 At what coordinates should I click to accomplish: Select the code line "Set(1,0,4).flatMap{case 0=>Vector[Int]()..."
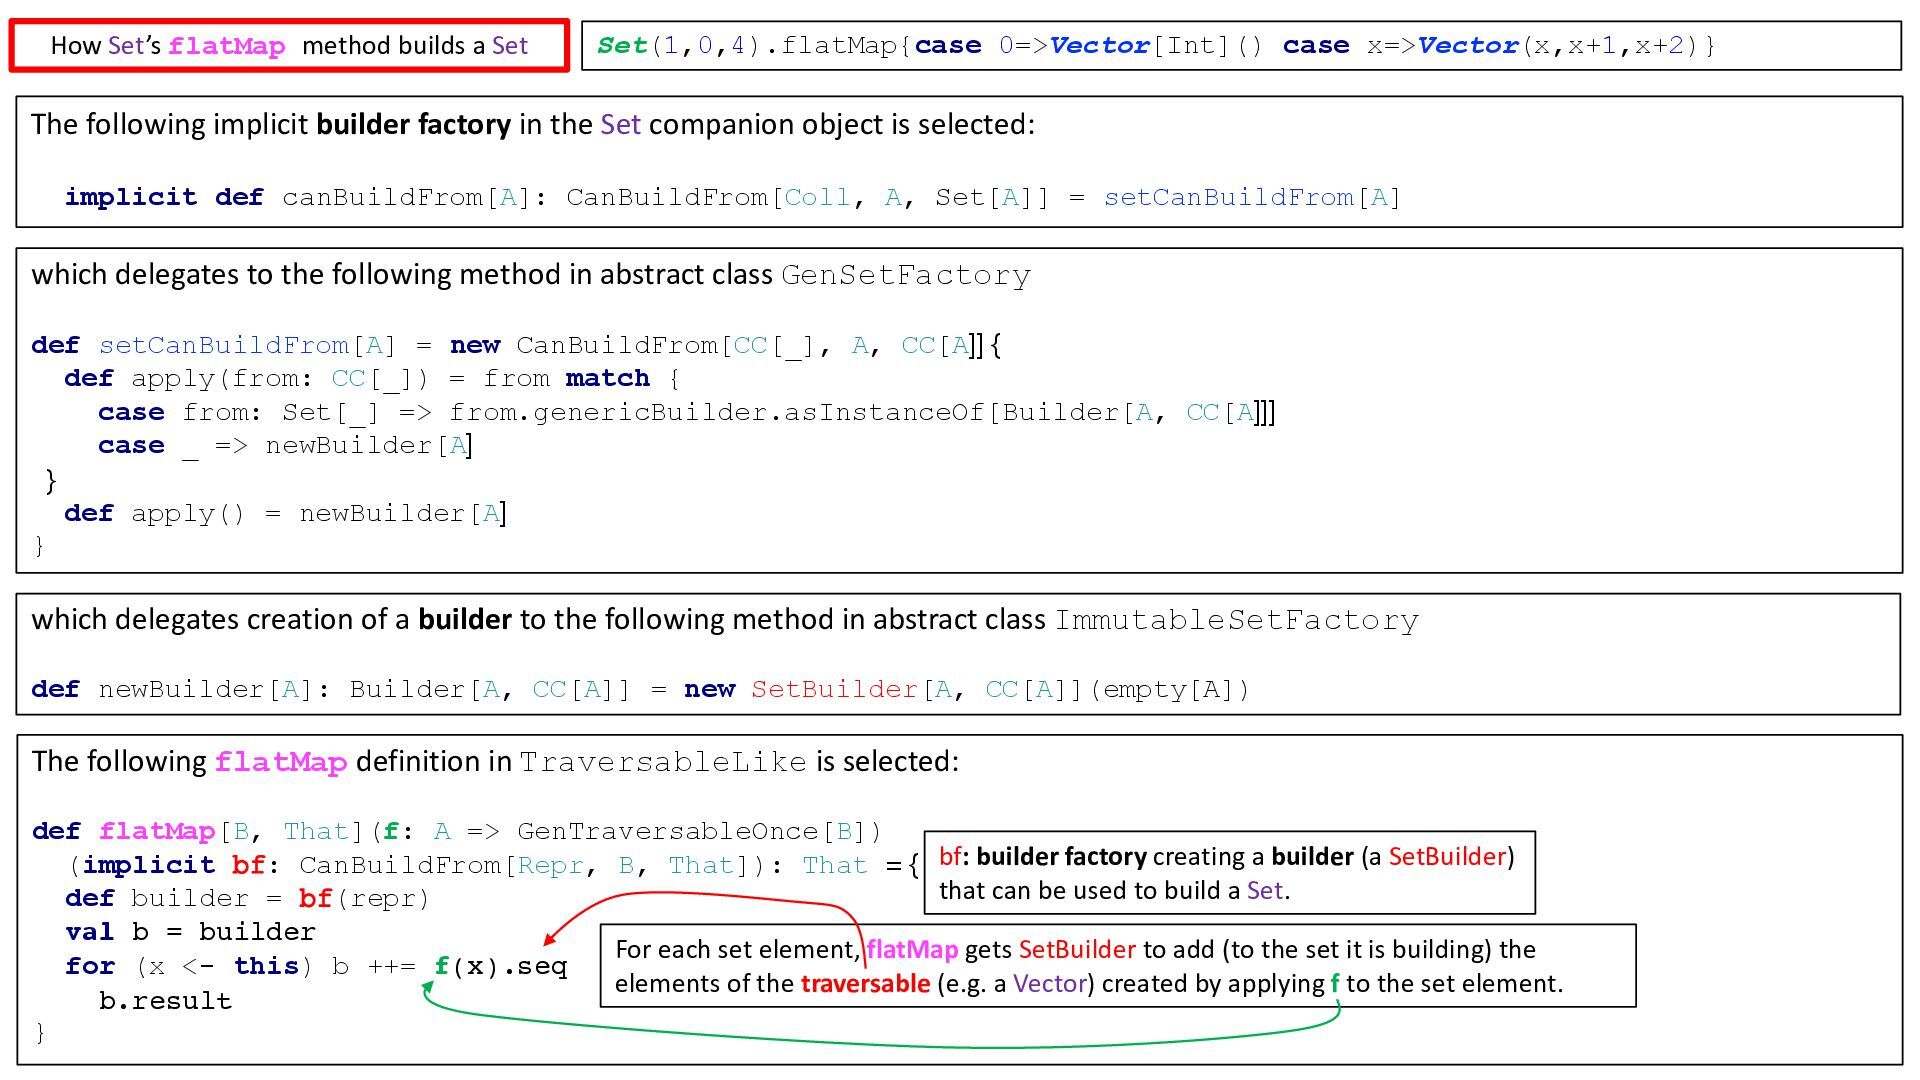[1156, 46]
